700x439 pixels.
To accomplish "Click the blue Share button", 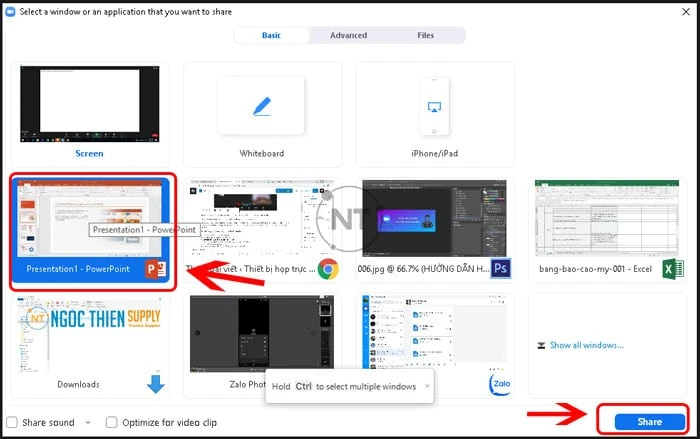I will click(x=650, y=422).
